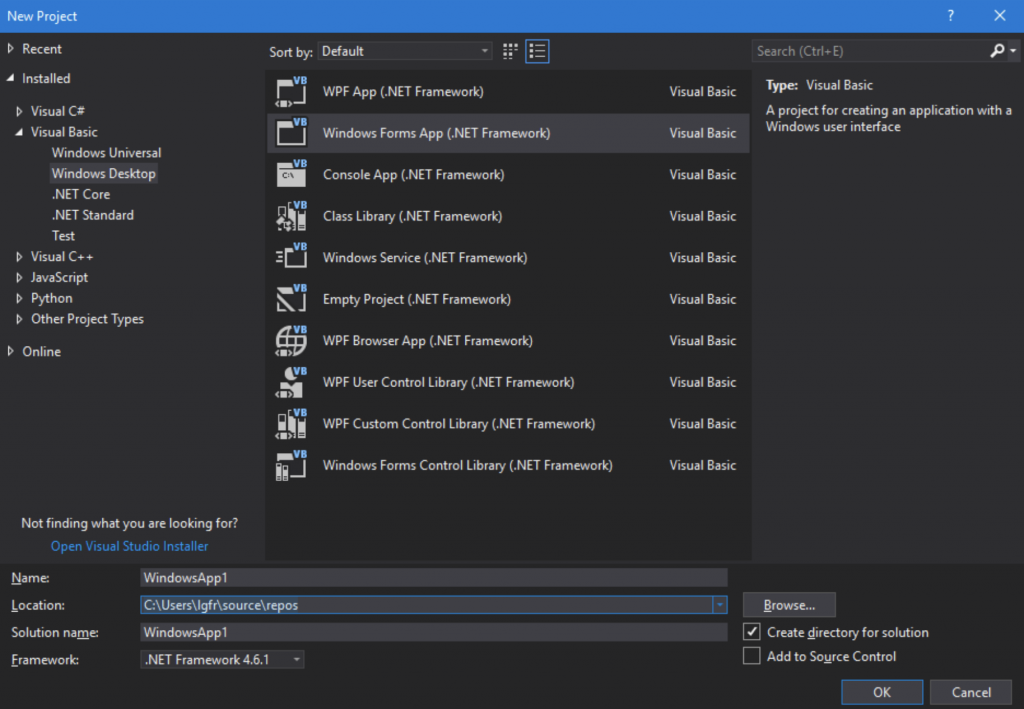Toggle the list view display mode
Screen dimensions: 1024x709
pyautogui.click(x=537, y=50)
